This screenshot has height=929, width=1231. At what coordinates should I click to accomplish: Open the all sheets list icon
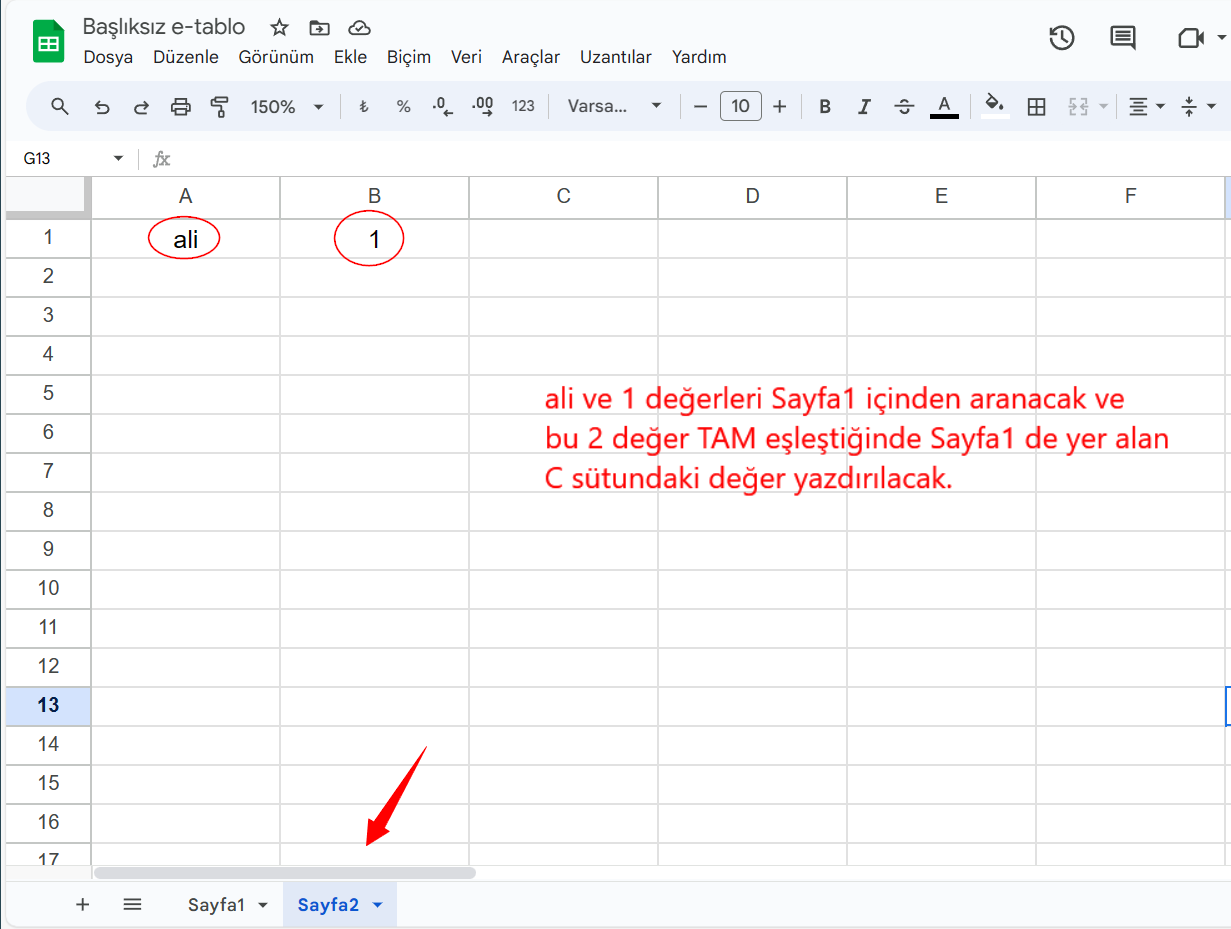click(132, 905)
